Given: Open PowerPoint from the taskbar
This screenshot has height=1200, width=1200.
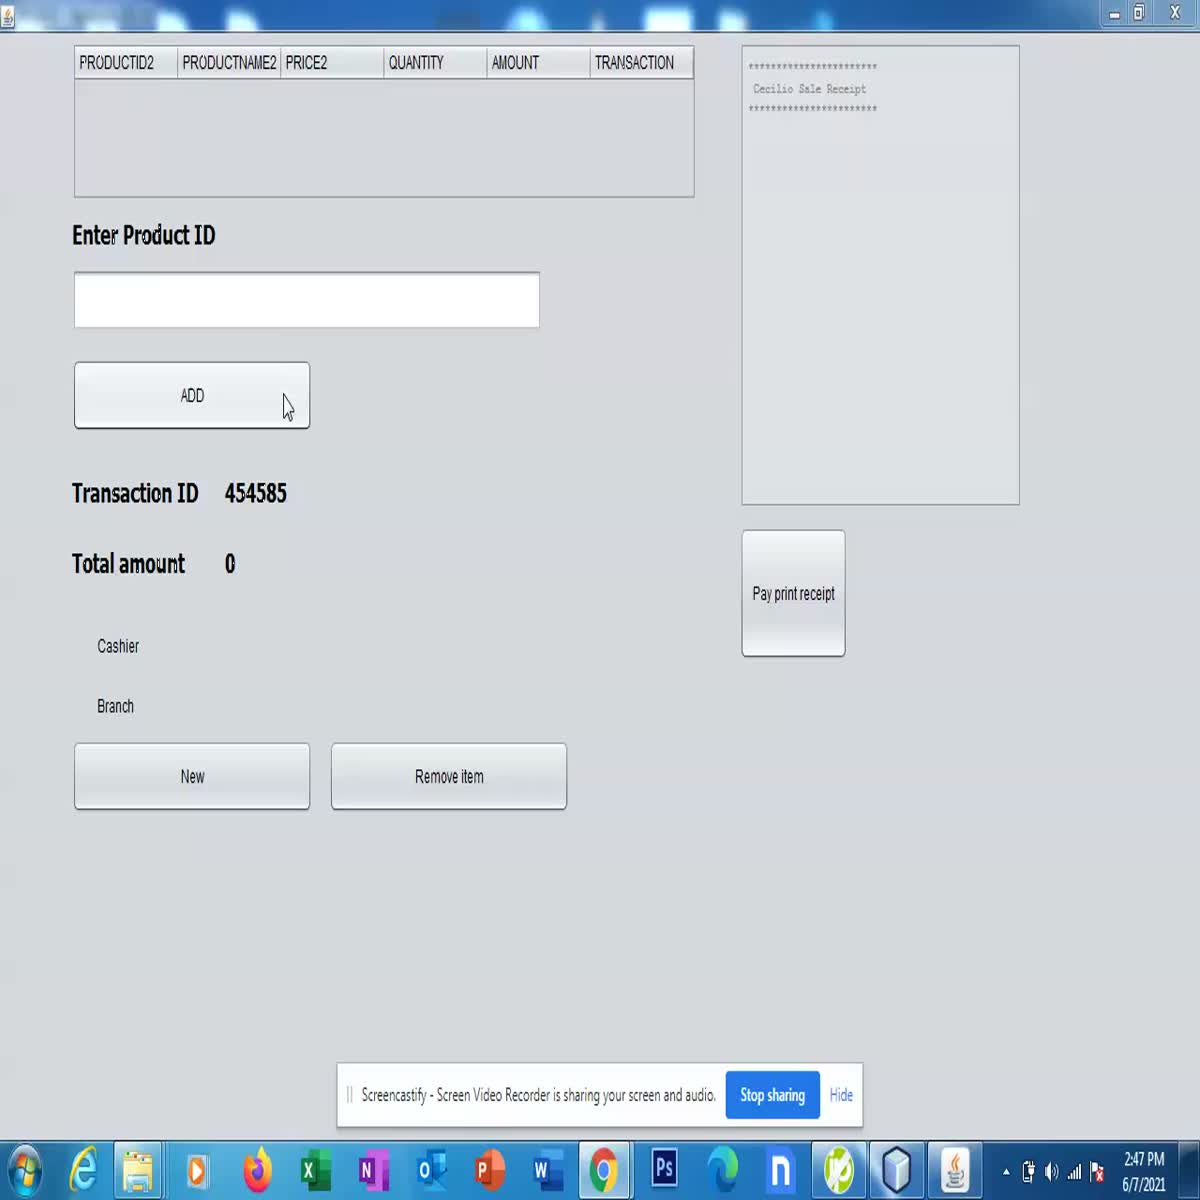Looking at the screenshot, I should [x=488, y=1170].
